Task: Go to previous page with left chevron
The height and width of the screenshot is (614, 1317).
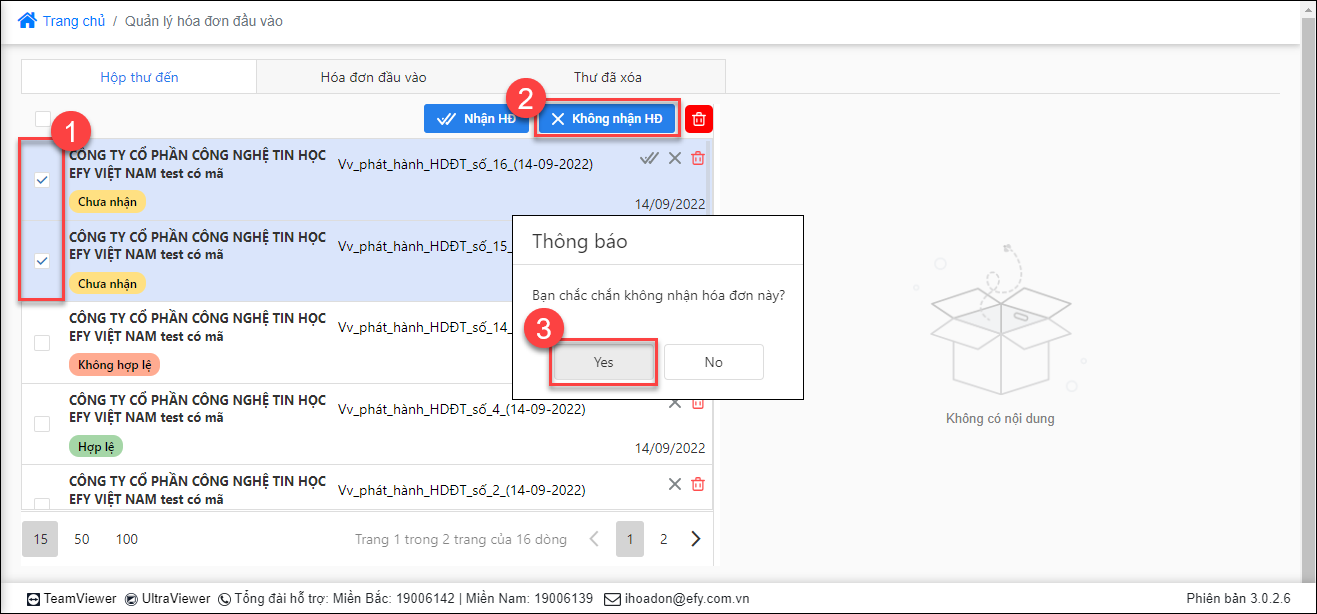Action: coord(594,539)
